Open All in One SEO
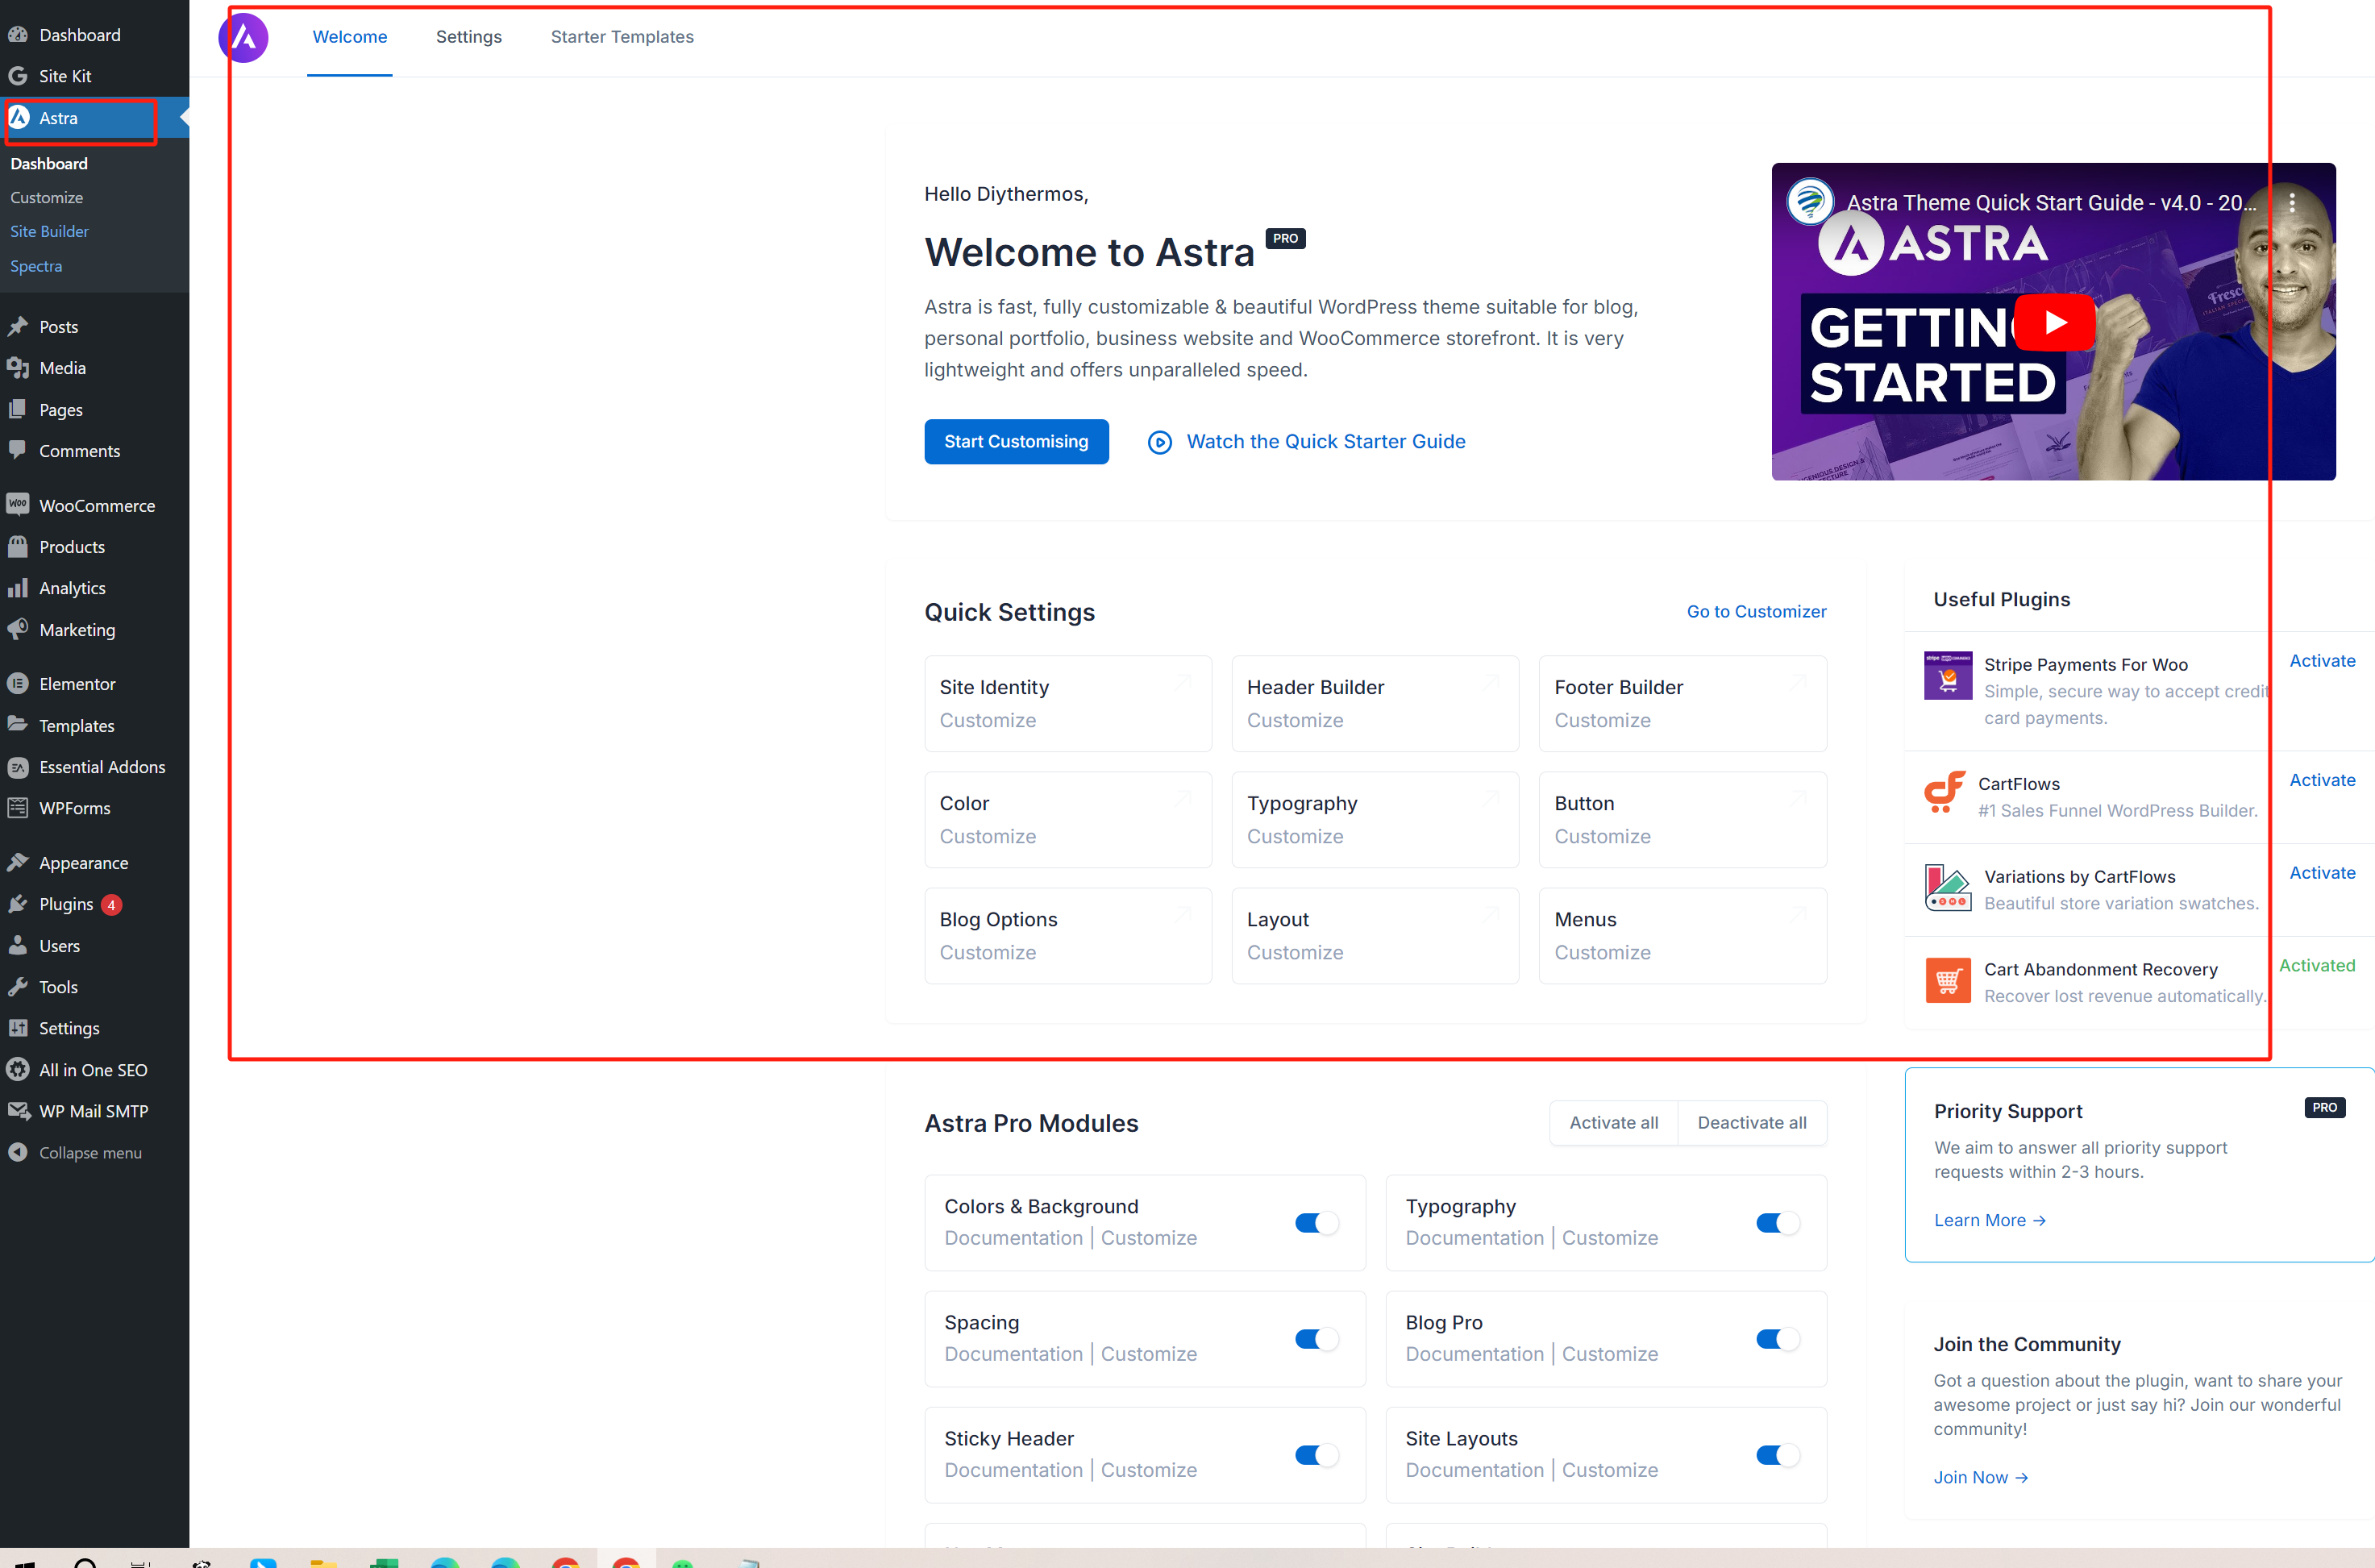The image size is (2375, 1568). click(x=92, y=1069)
